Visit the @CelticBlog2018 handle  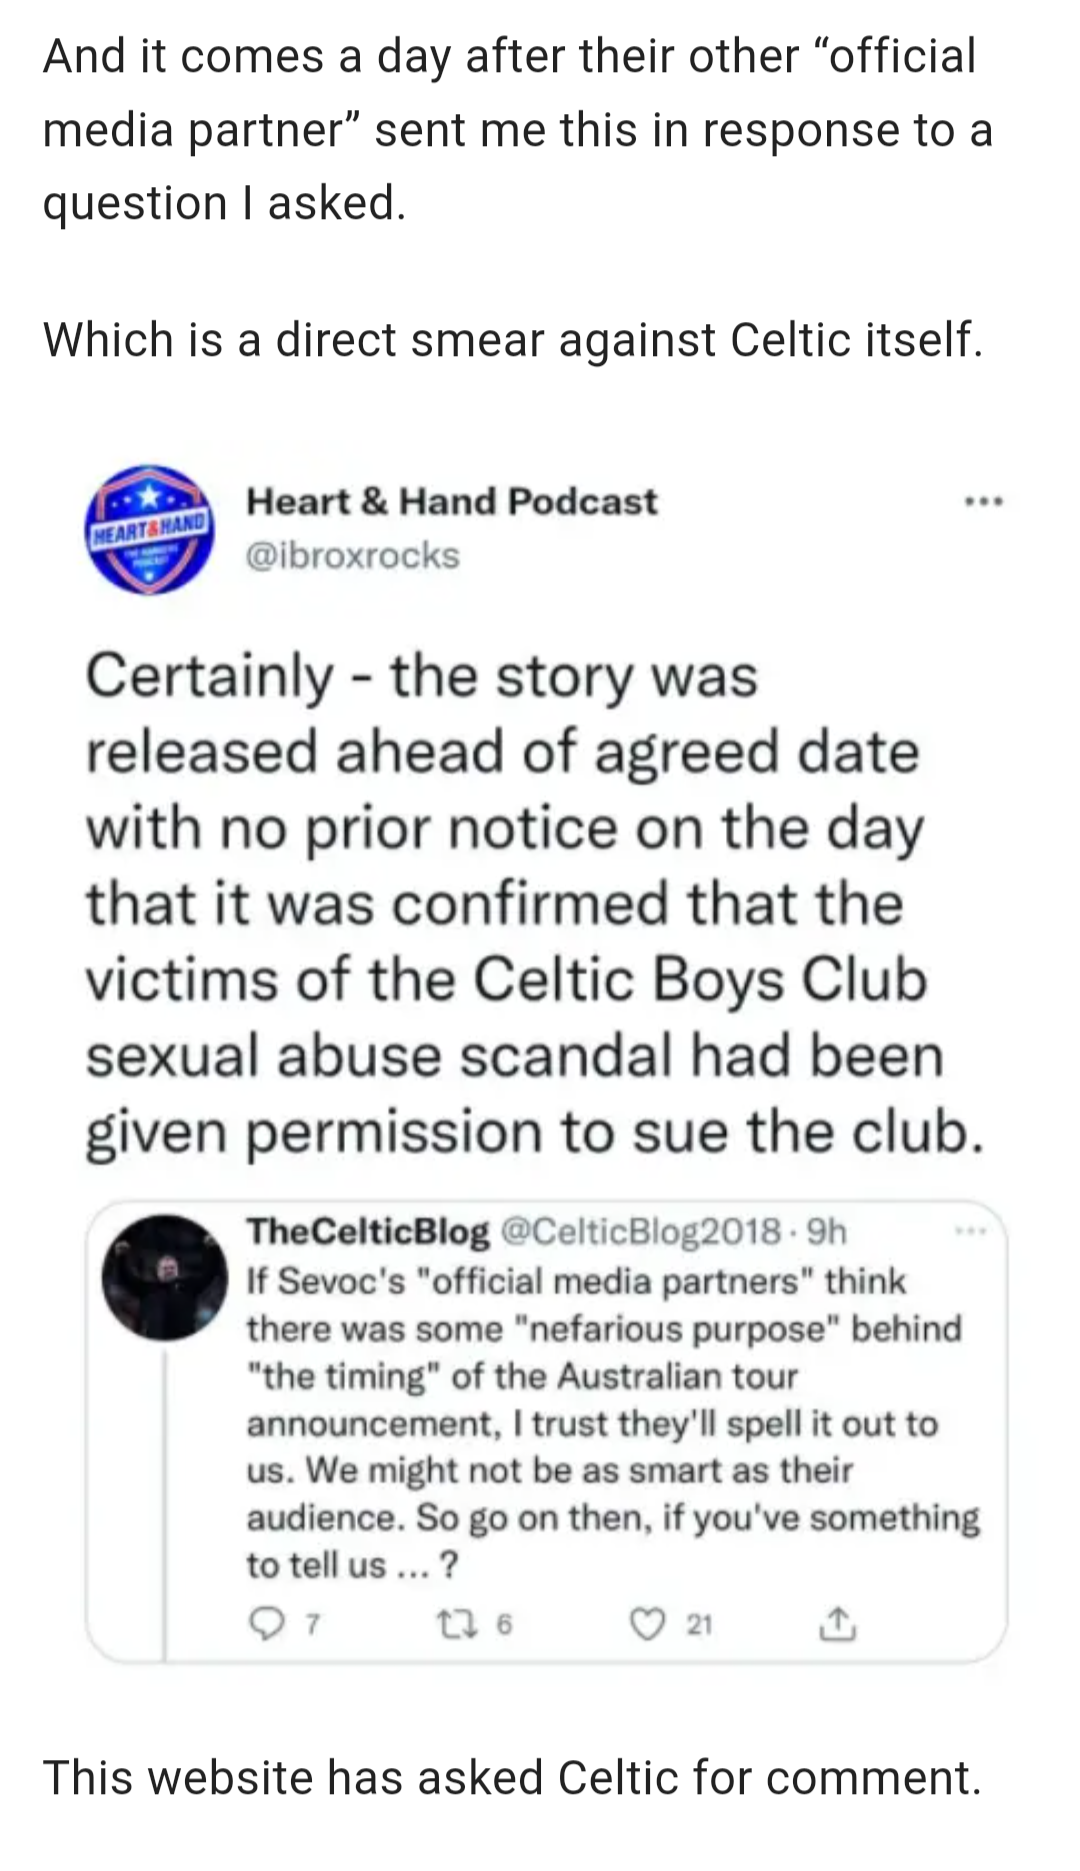(x=640, y=1231)
